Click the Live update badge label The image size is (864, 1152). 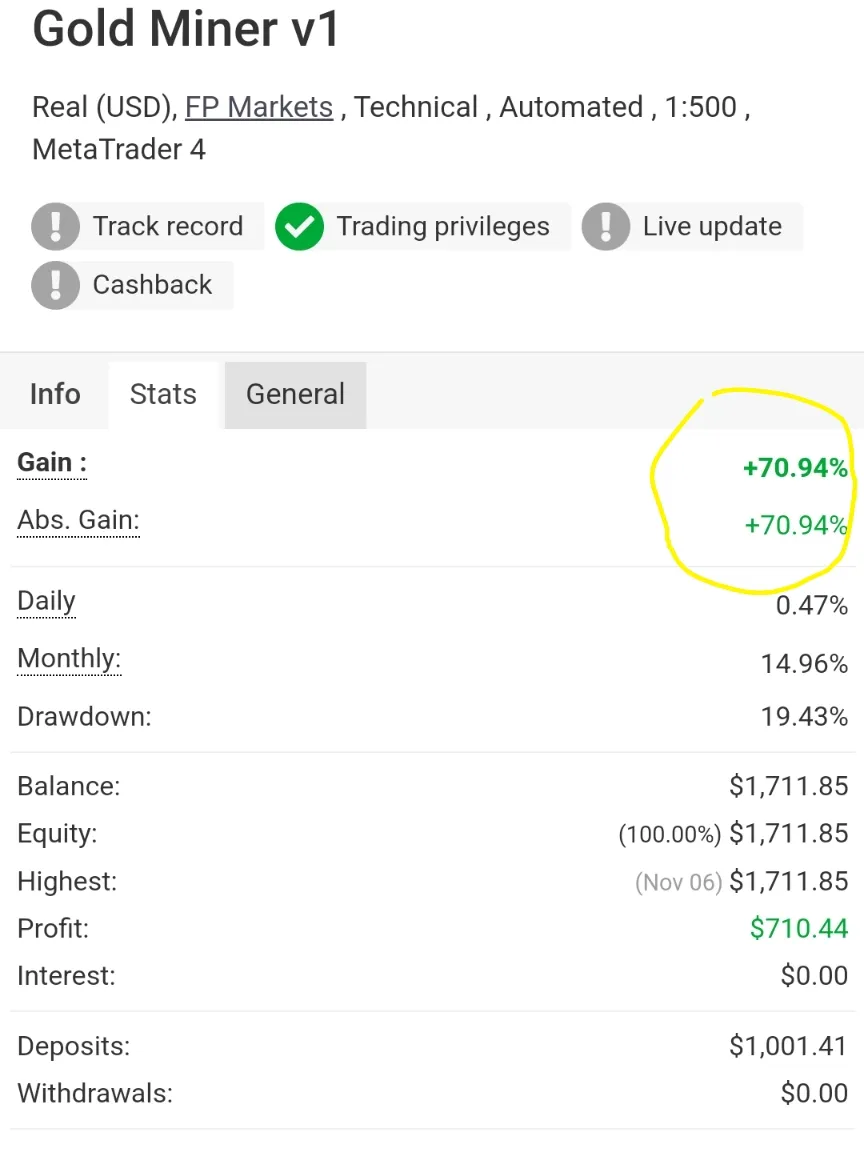click(712, 226)
